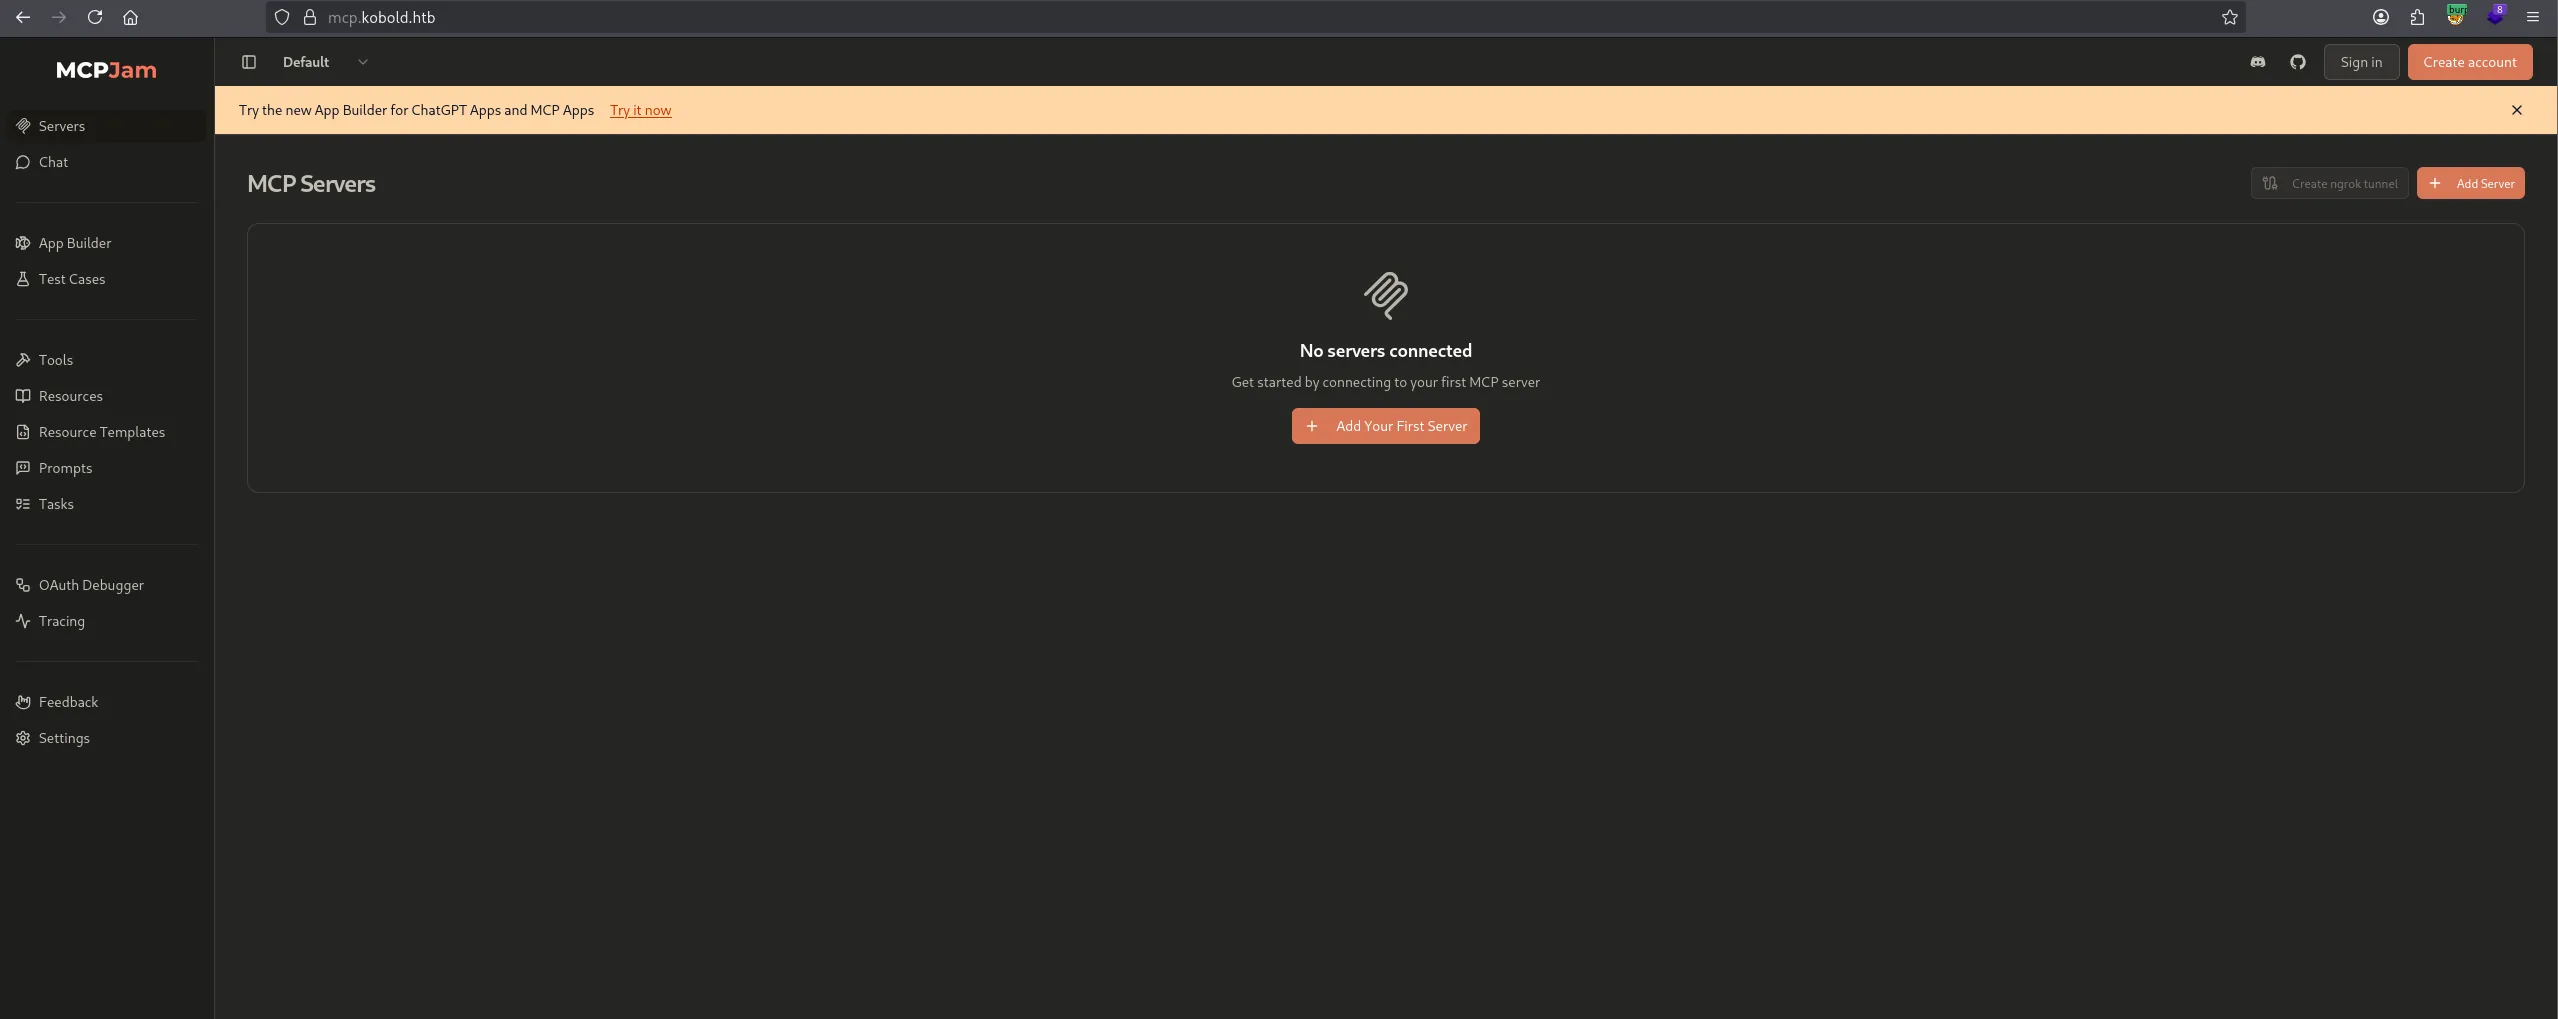Click the Add Your First Server button
The height and width of the screenshot is (1019, 2558).
(1385, 426)
